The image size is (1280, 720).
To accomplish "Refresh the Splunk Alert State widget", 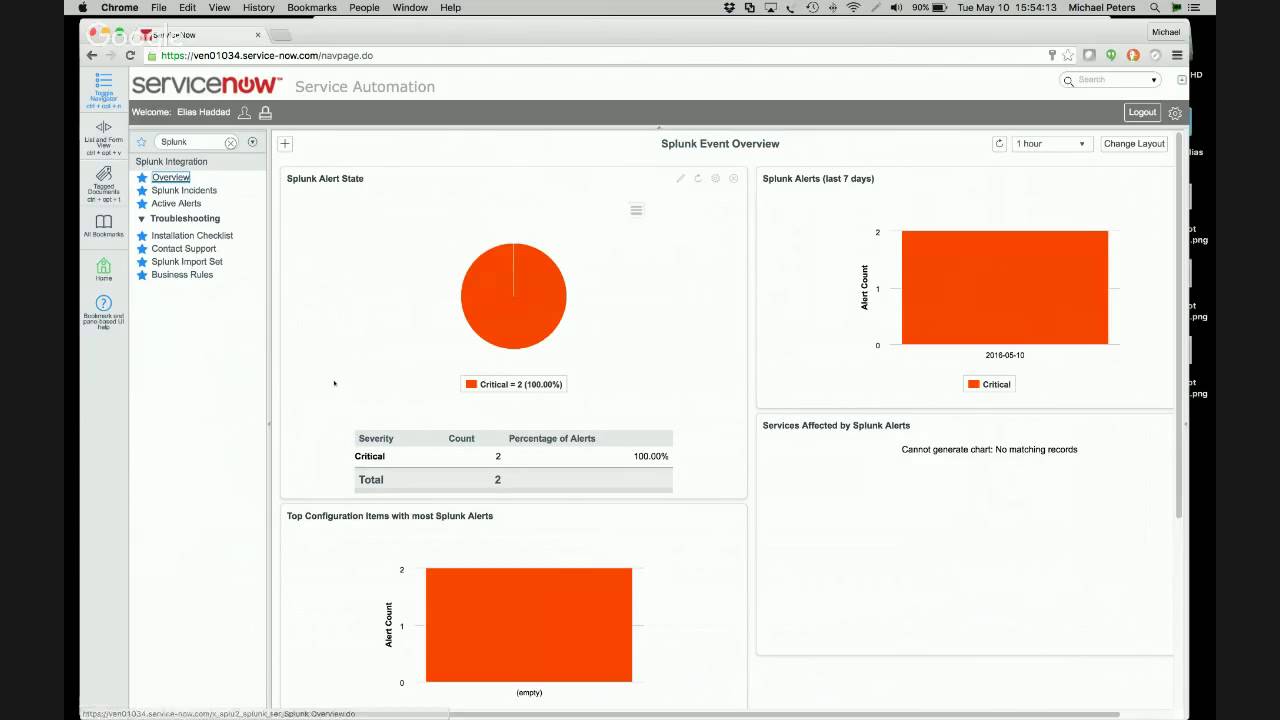I will coord(698,178).
